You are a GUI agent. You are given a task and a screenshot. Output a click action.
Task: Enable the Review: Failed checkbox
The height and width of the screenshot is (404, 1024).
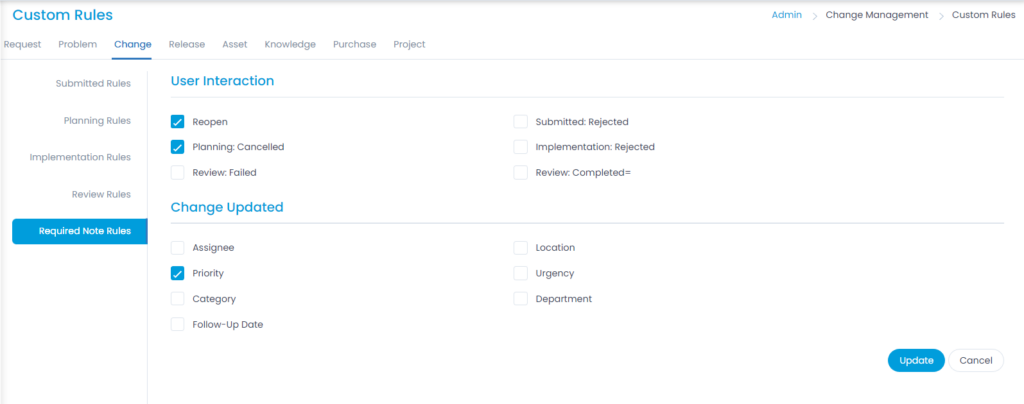178,172
